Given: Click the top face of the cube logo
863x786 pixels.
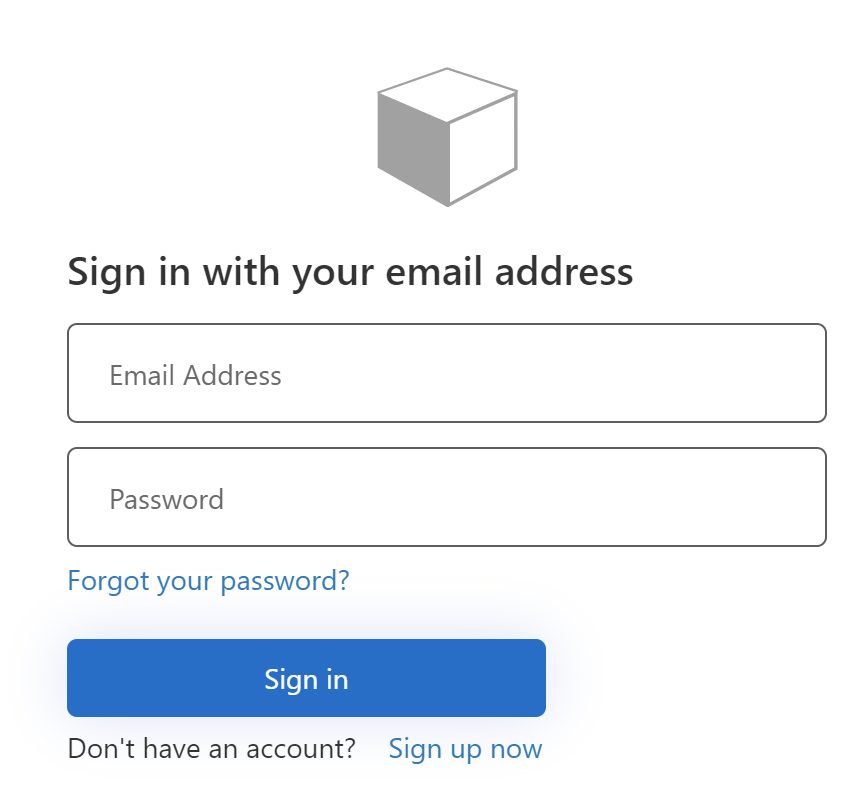Looking at the screenshot, I should coord(447,94).
